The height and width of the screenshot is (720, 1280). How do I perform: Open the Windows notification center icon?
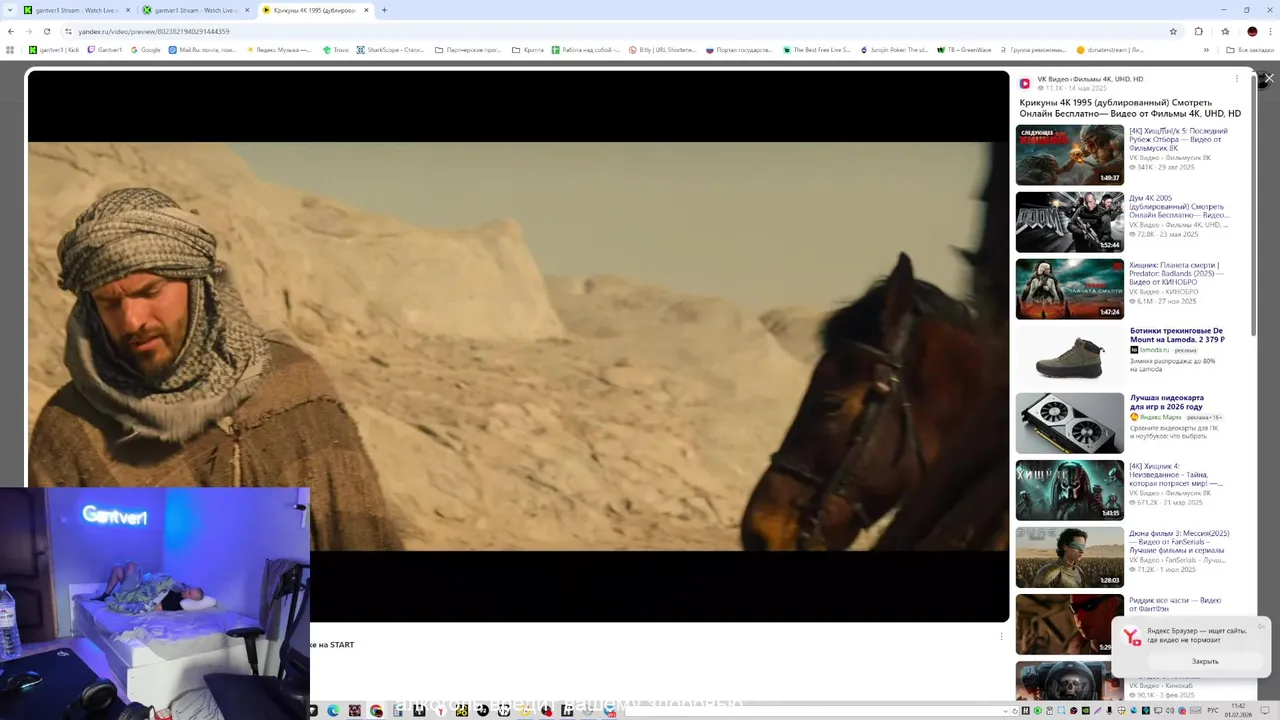click(x=1263, y=710)
